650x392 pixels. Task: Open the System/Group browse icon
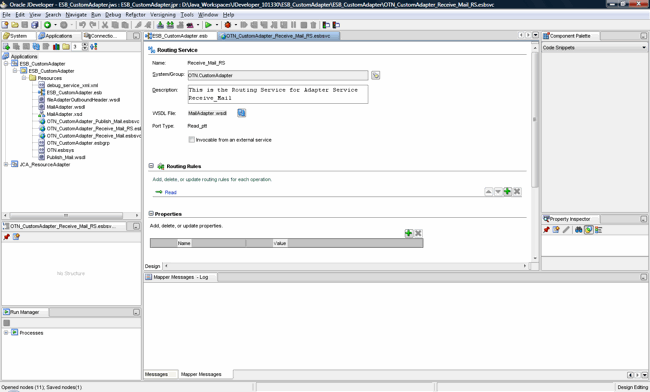[x=375, y=75]
